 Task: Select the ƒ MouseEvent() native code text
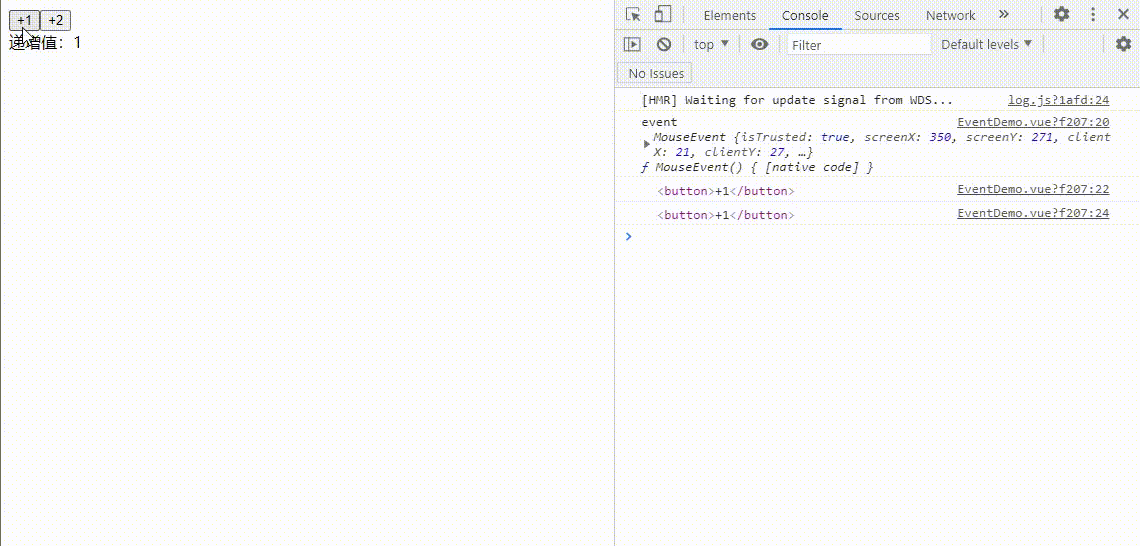pyautogui.click(x=756, y=167)
